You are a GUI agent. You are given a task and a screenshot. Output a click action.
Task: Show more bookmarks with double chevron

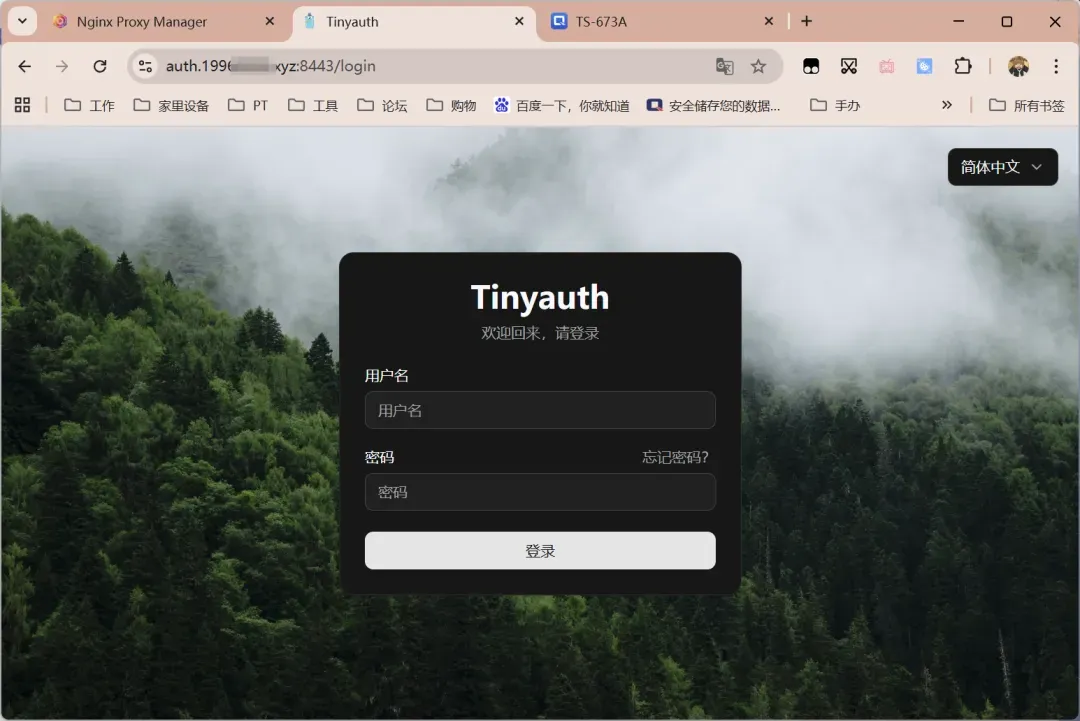click(947, 105)
